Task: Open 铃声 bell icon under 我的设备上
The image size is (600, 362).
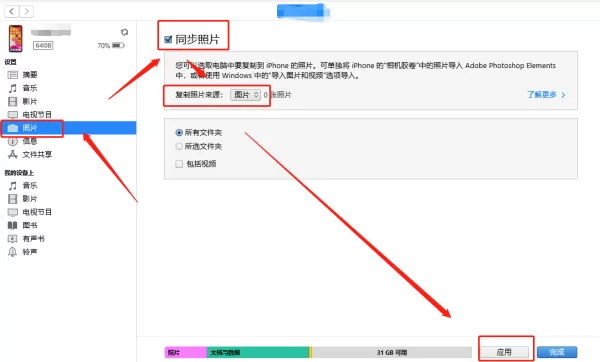Action: [13, 252]
